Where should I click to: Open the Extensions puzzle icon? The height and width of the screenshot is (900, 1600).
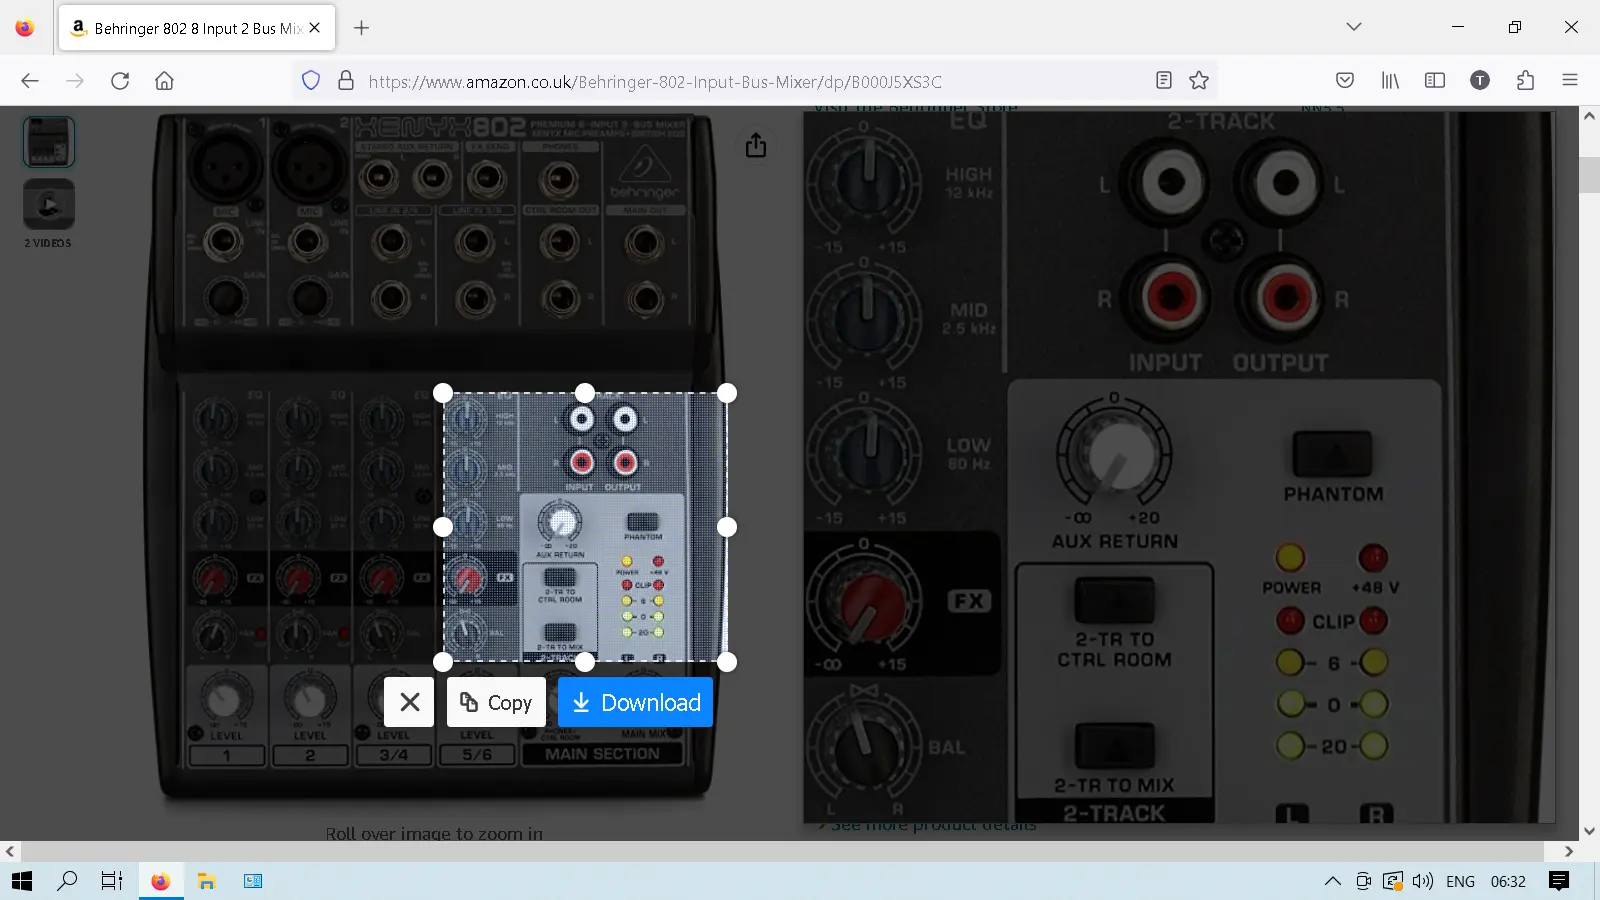(x=1525, y=81)
